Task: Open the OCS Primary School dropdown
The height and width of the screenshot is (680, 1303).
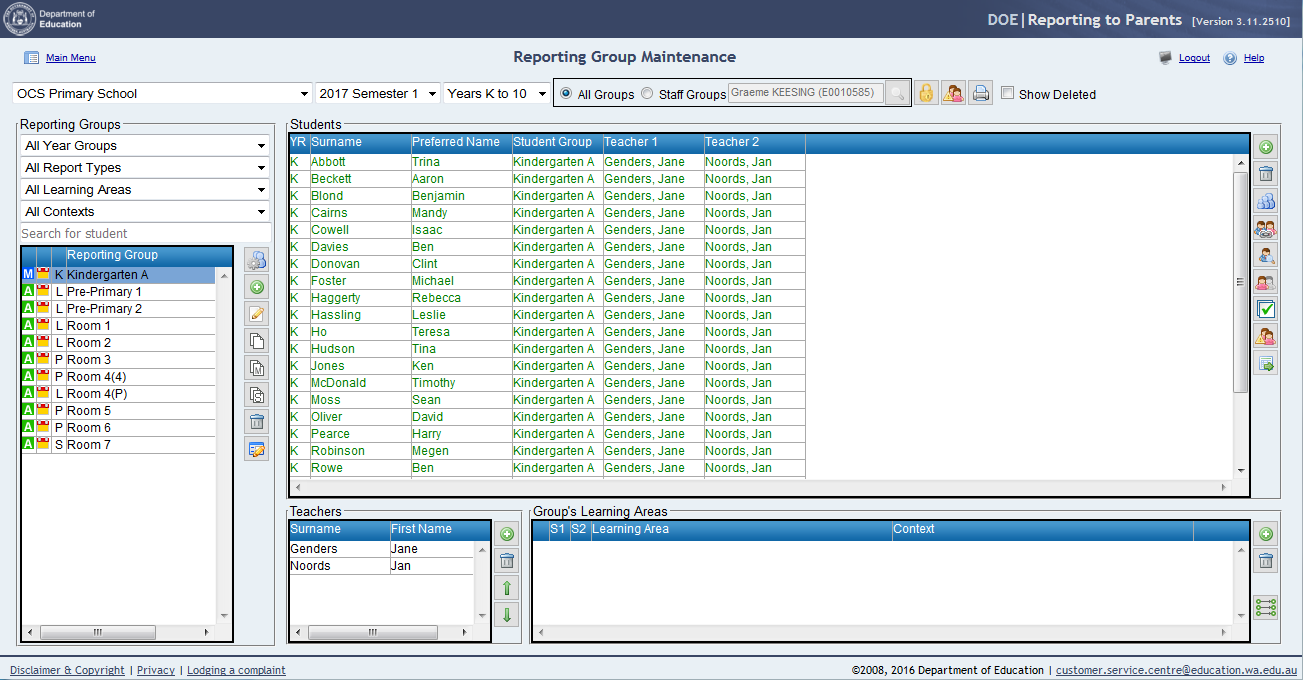Action: point(162,93)
